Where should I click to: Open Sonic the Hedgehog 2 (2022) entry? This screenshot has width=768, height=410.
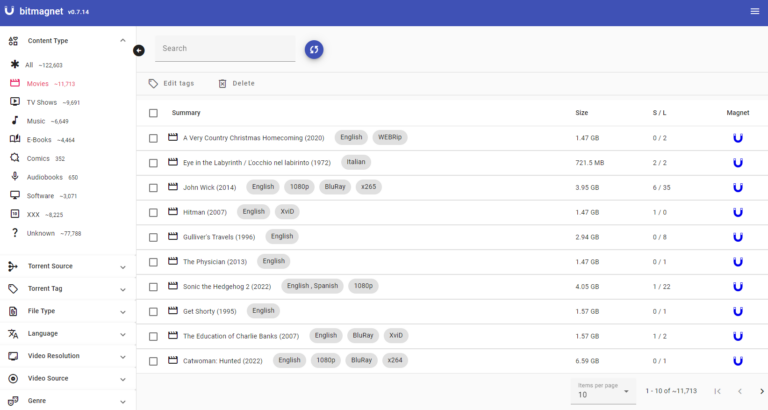point(227,287)
